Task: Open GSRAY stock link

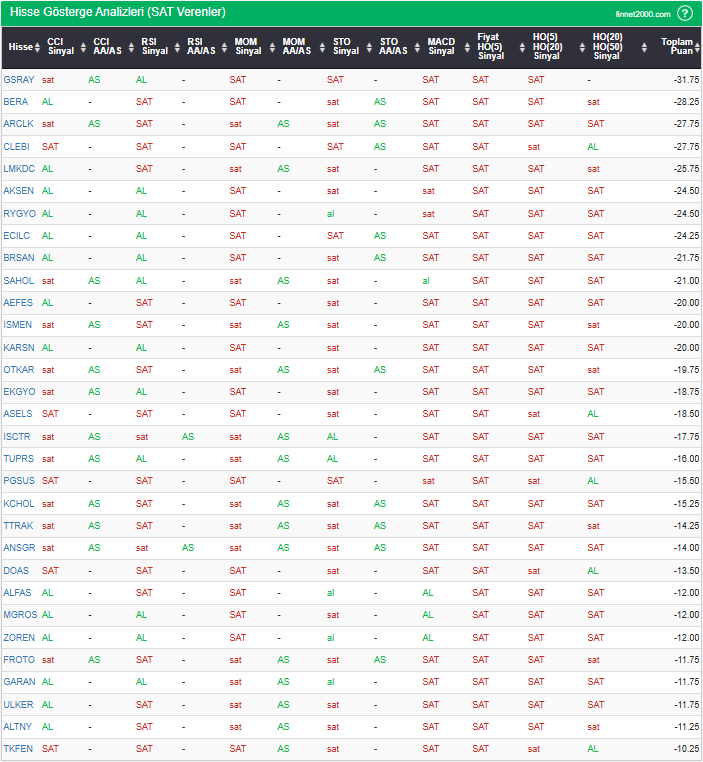Action: [19, 80]
